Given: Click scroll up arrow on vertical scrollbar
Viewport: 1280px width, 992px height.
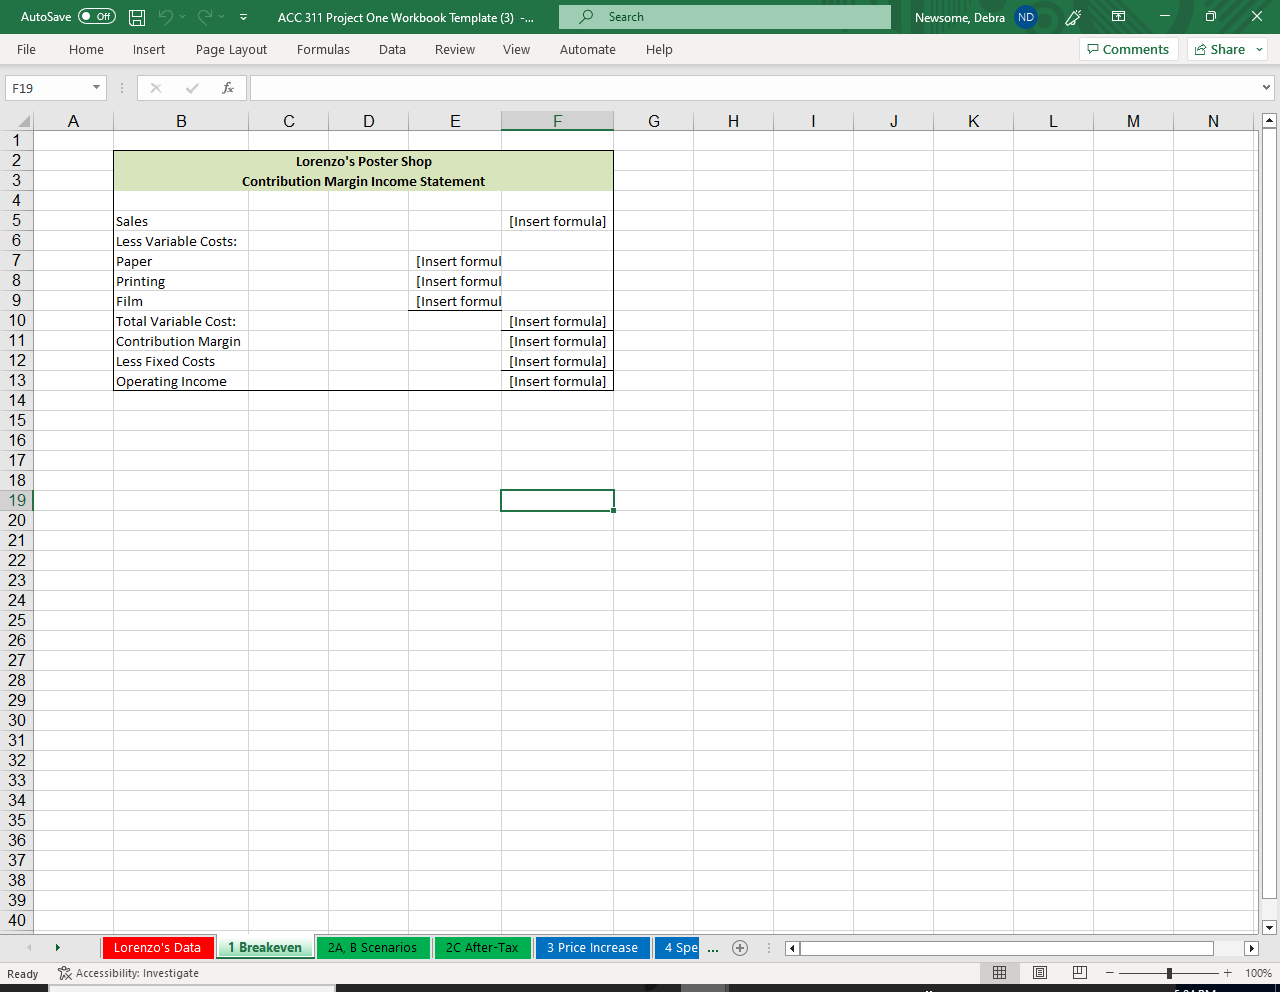Looking at the screenshot, I should click(x=1269, y=121).
